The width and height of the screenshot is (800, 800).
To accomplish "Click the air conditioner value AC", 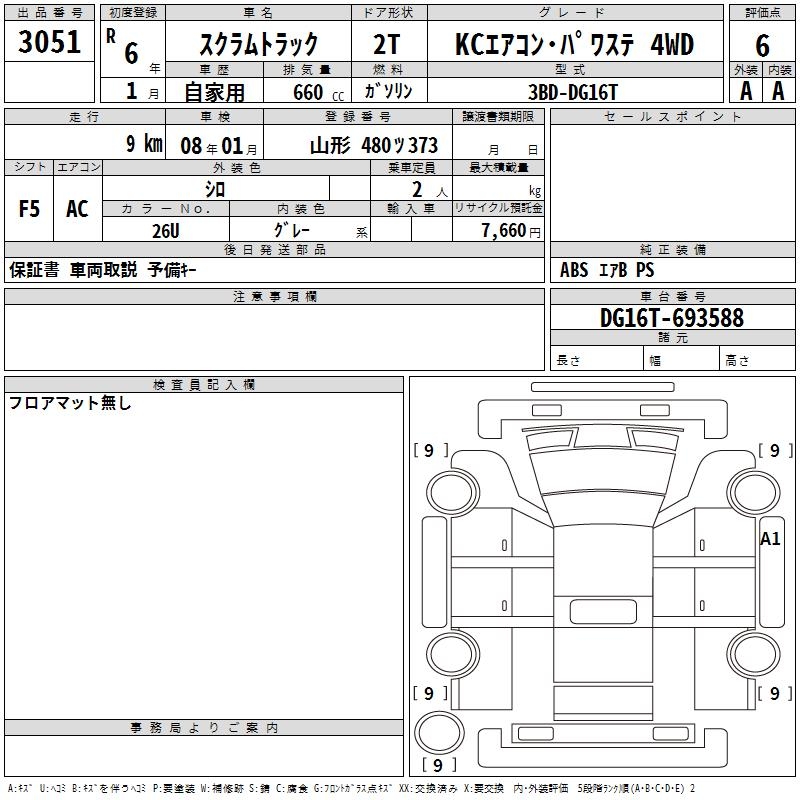I will pos(77,209).
